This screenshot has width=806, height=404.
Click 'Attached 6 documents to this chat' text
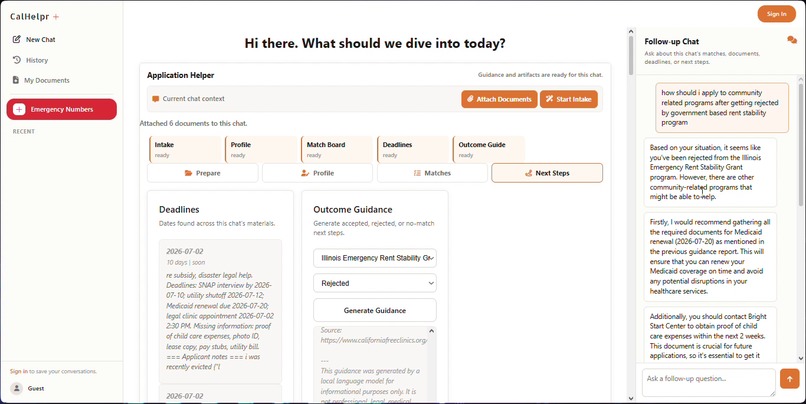pyautogui.click(x=193, y=123)
